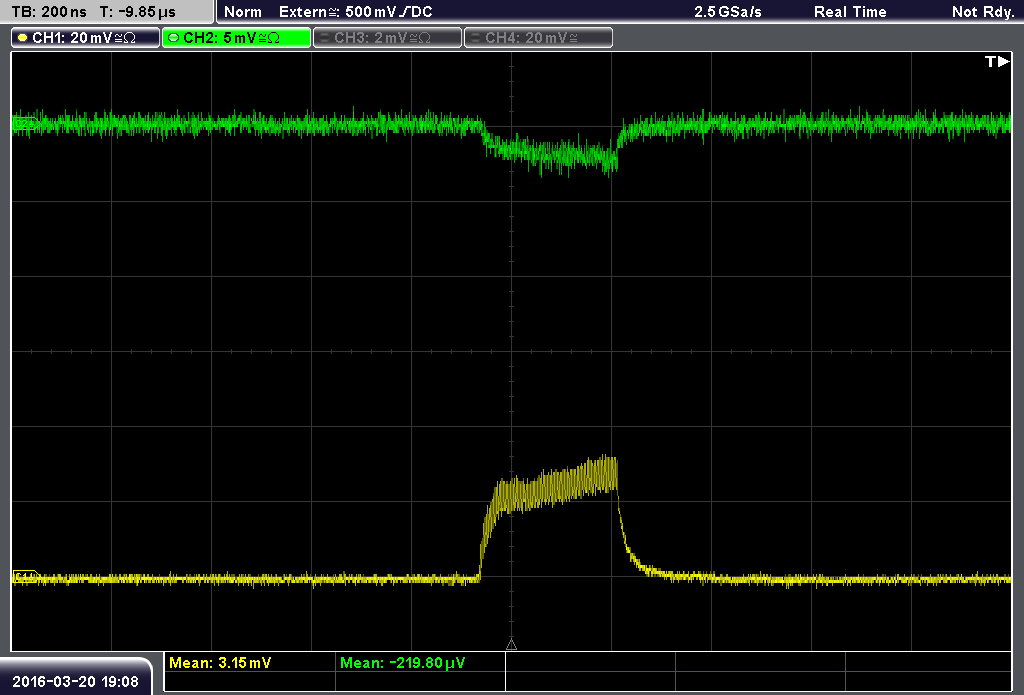This screenshot has height=695, width=1024.
Task: Click the green CH2 ground level marker
Action: [x=25, y=123]
